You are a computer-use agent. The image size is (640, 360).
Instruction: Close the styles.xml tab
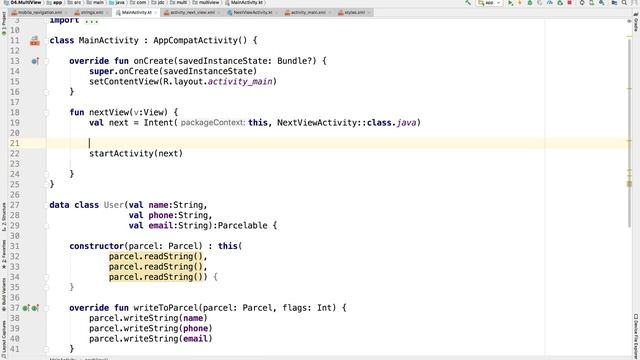(x=369, y=13)
